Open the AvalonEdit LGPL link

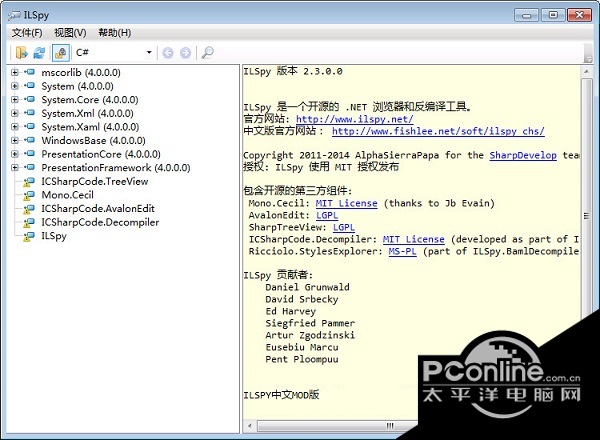[x=327, y=215]
